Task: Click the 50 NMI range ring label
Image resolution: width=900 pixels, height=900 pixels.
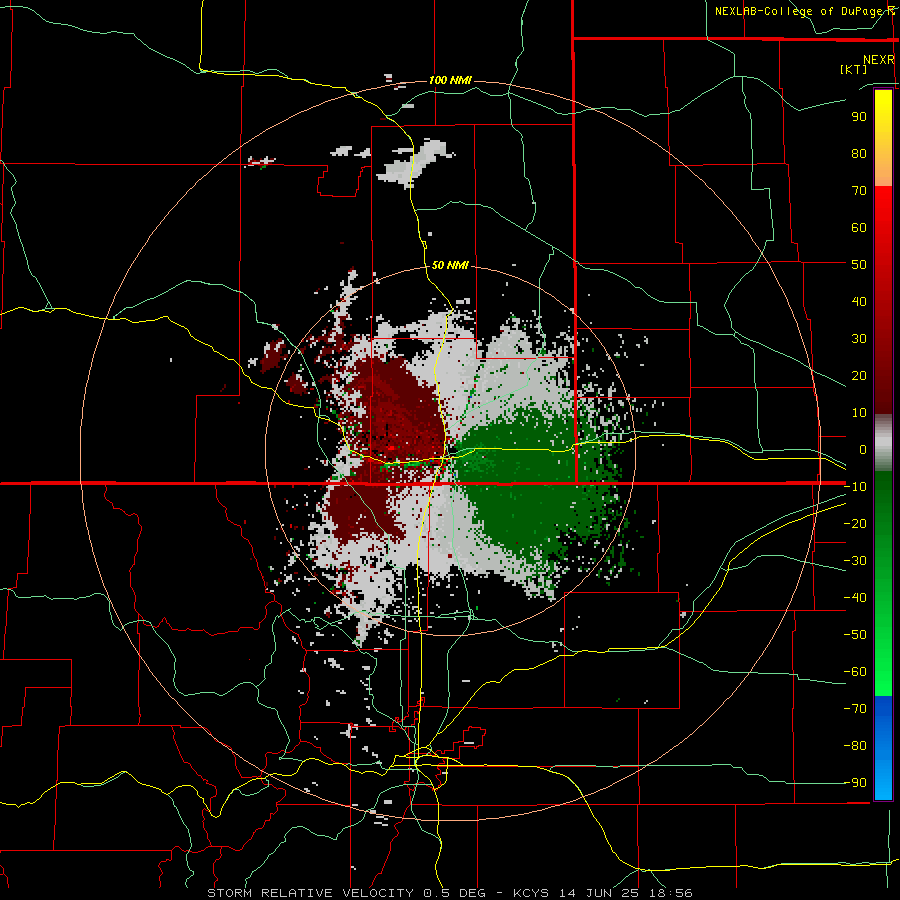Action: point(450,265)
